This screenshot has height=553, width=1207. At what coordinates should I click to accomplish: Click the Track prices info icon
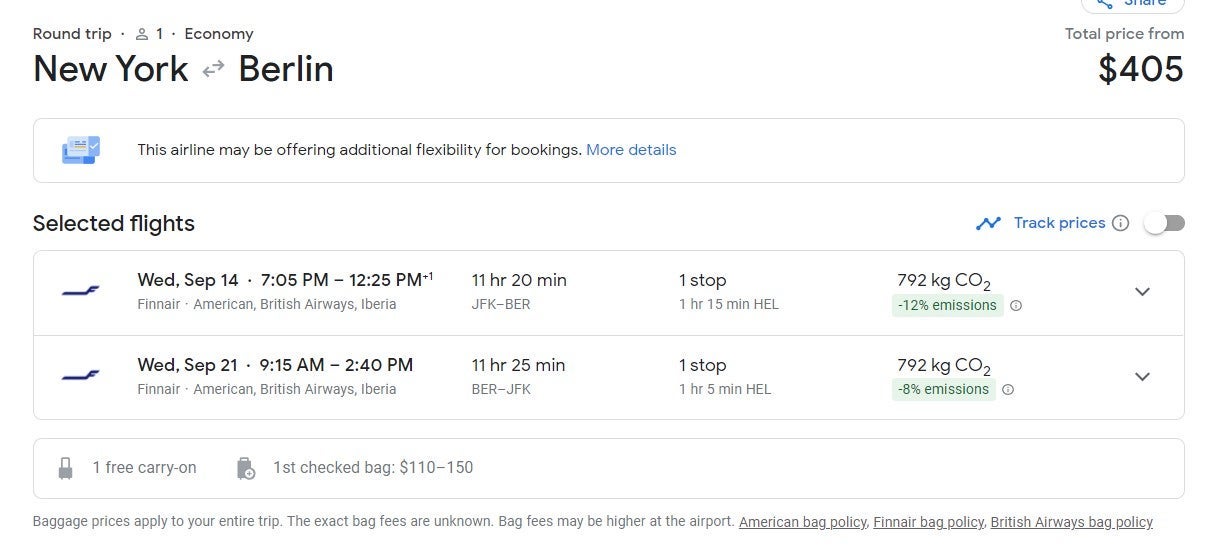(x=1120, y=223)
